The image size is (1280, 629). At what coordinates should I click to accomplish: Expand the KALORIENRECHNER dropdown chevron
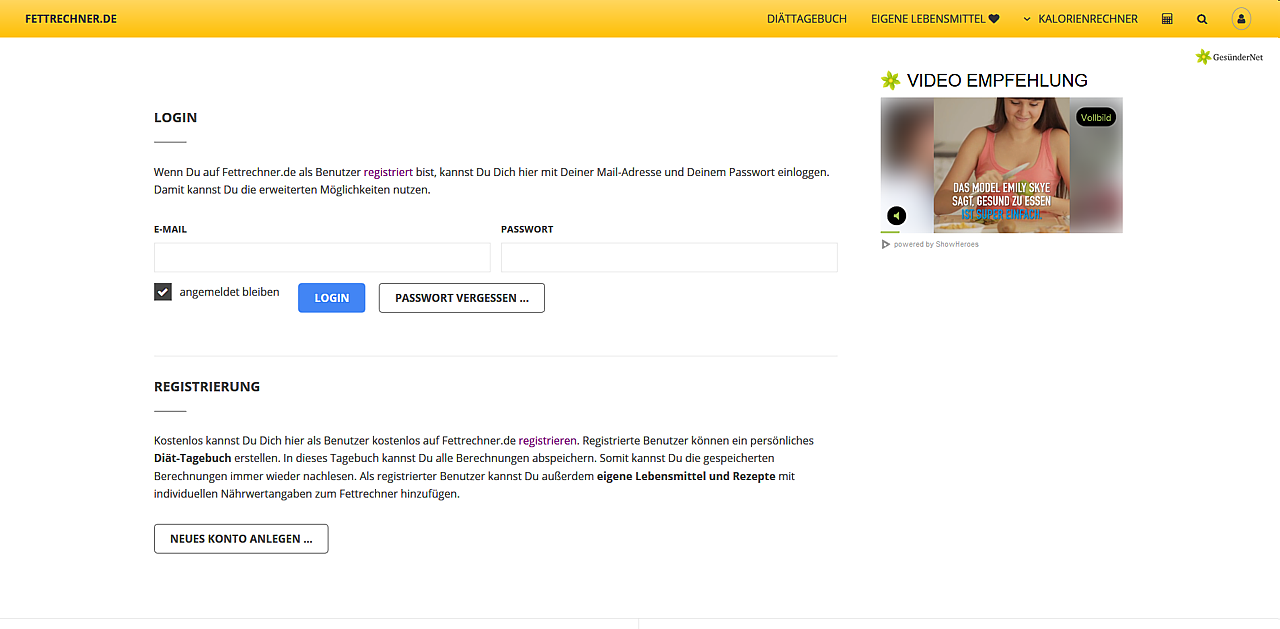(1026, 18)
